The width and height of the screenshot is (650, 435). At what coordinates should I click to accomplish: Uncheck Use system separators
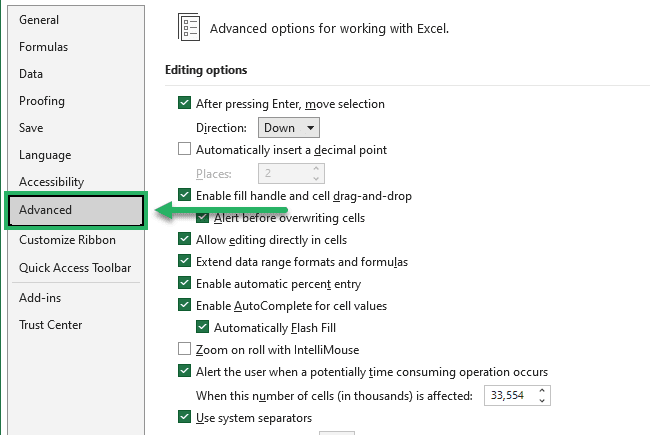[x=184, y=416]
